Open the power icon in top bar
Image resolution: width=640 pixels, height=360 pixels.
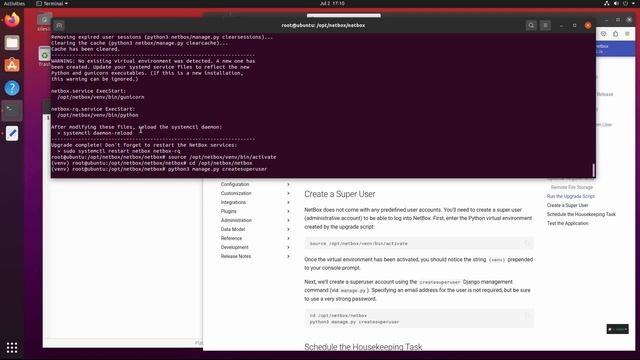click(x=625, y=3)
